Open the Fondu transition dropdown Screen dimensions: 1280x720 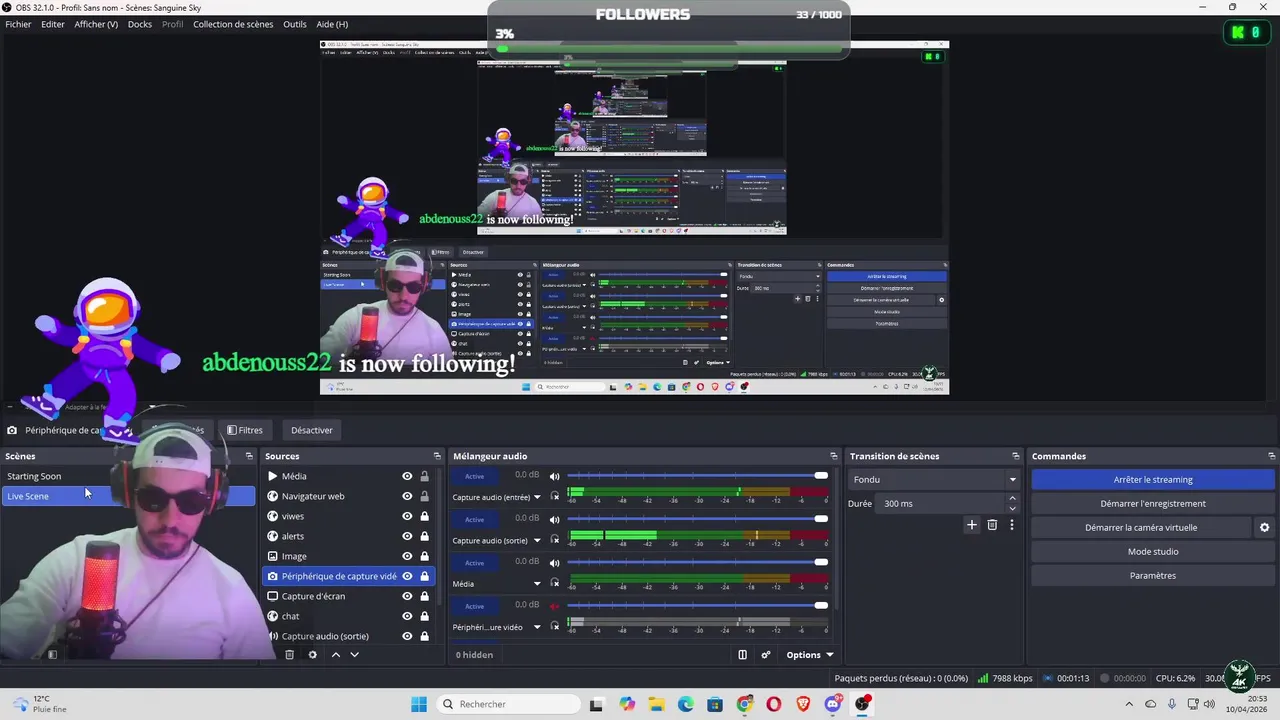pyautogui.click(x=934, y=479)
